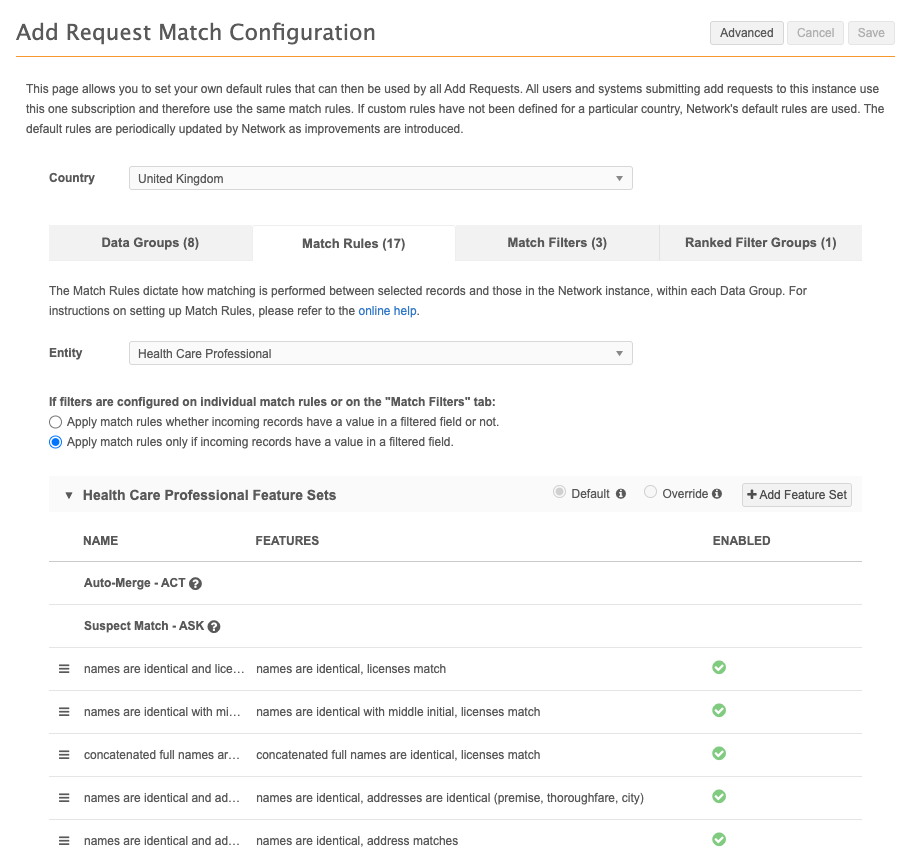Switch to the Data Groups tab
The height and width of the screenshot is (862, 900).
[150, 243]
